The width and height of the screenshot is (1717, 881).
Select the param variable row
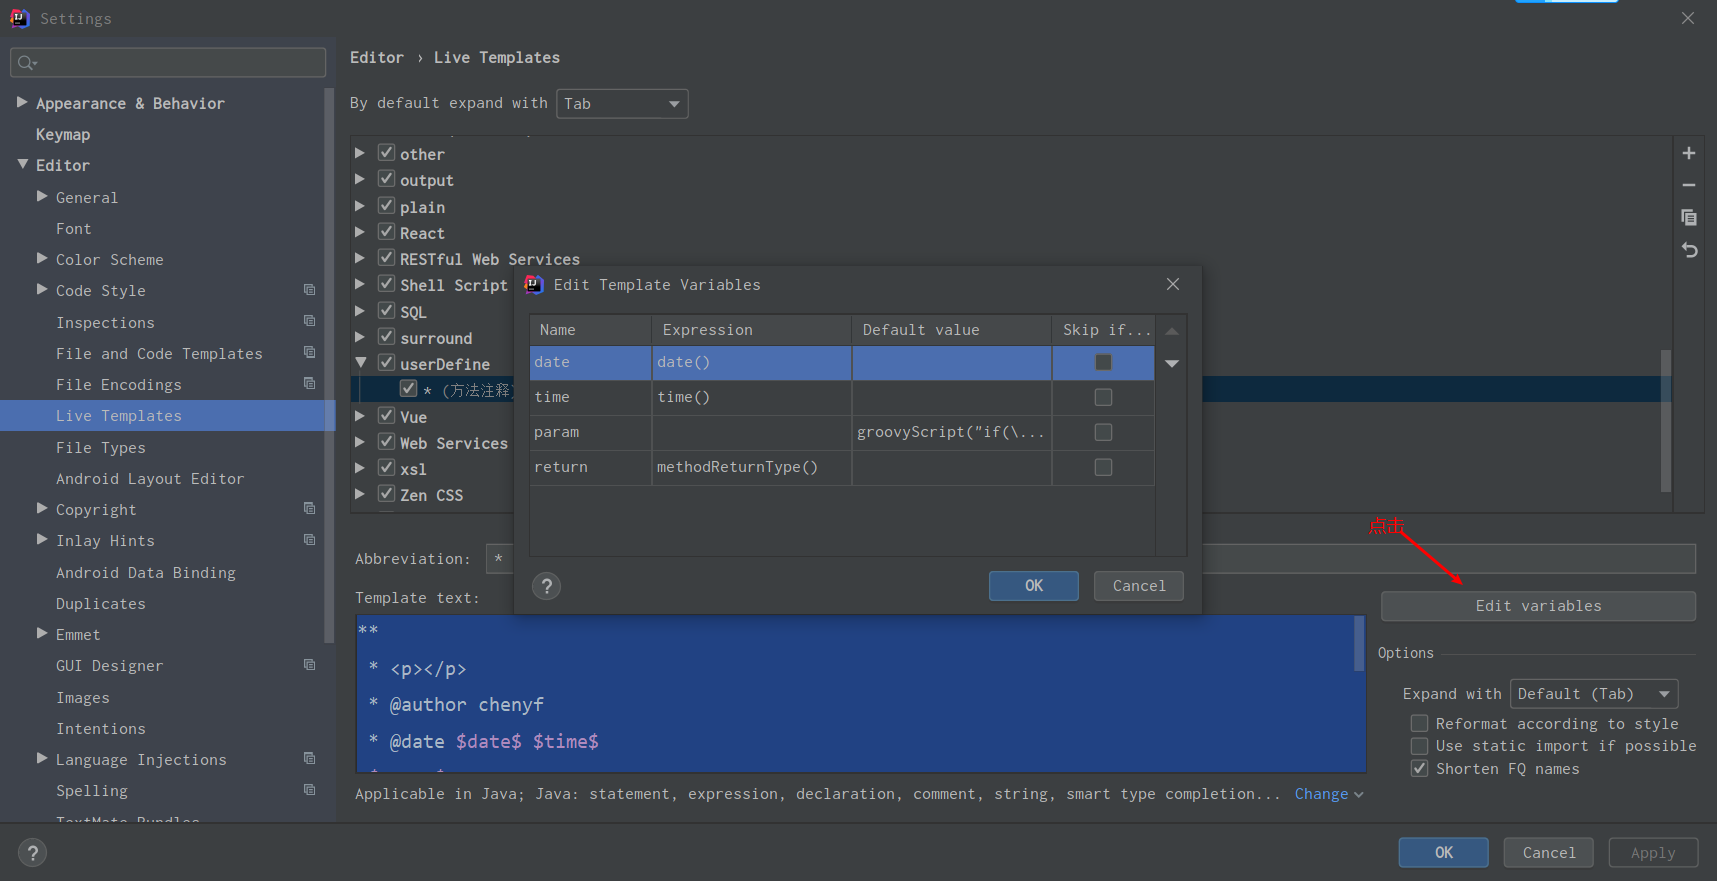coord(590,432)
